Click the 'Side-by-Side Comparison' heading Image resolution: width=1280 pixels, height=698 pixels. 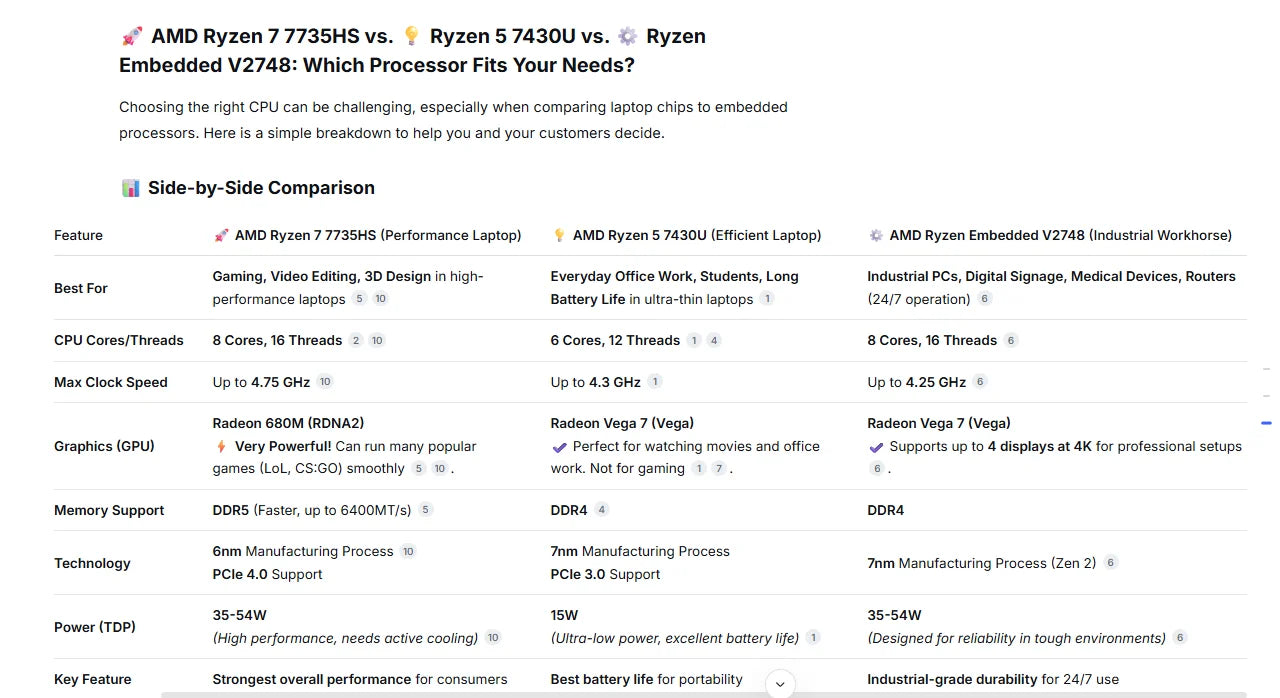[x=261, y=188]
